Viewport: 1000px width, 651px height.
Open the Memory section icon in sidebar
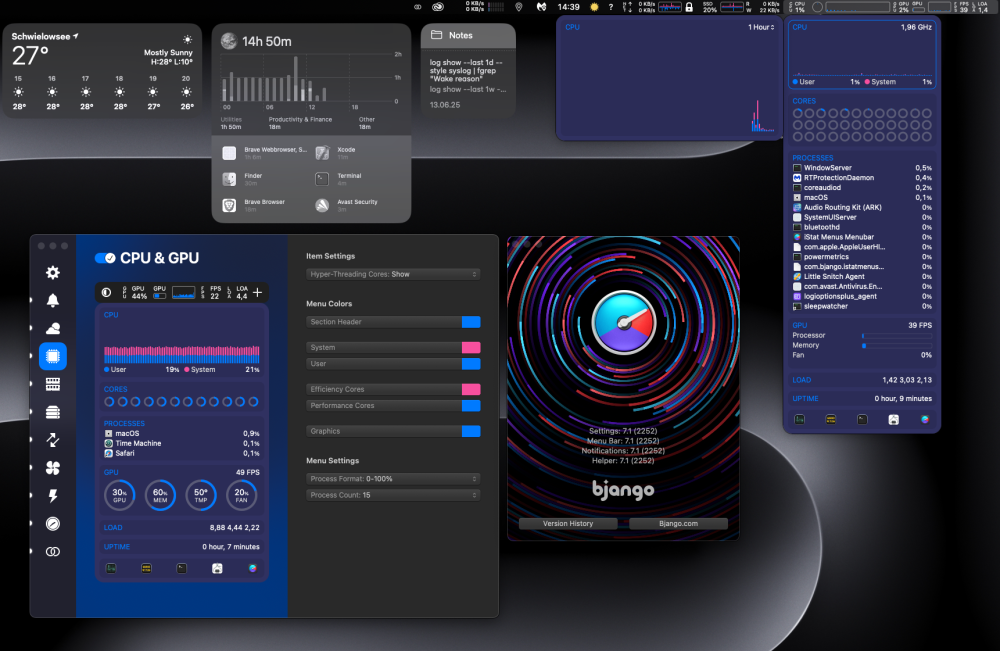[x=53, y=384]
